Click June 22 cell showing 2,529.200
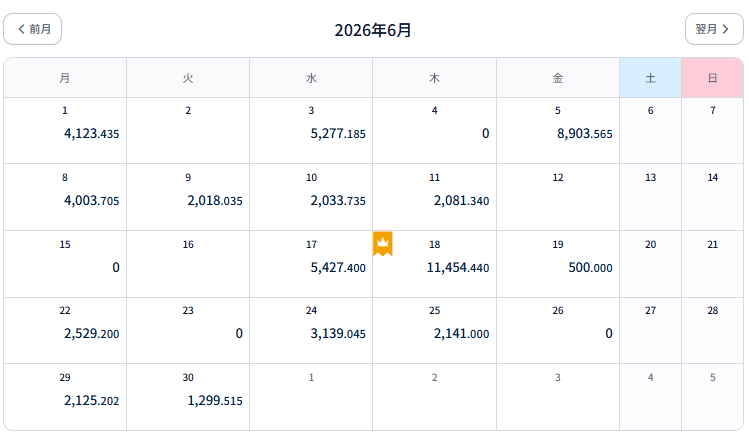749x434 pixels. click(65, 330)
